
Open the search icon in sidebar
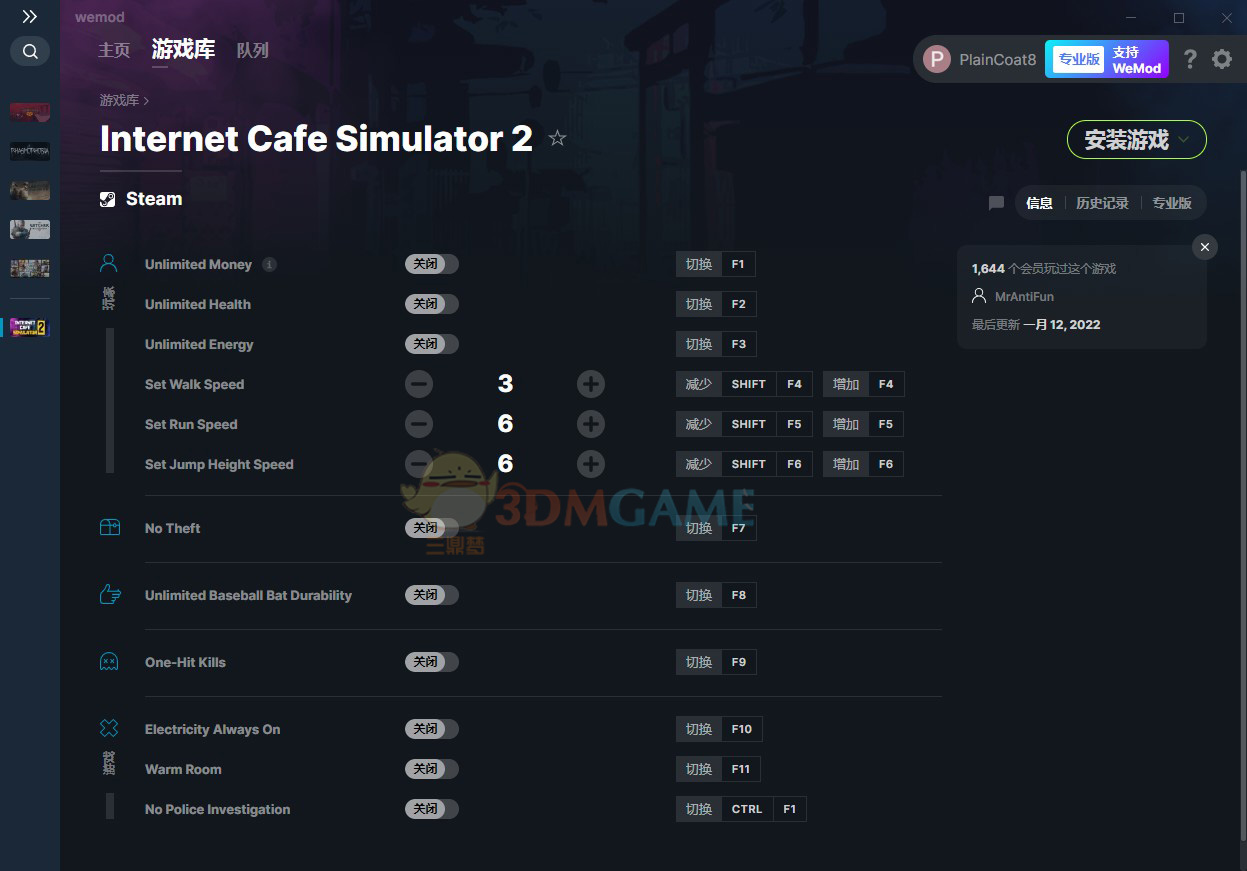30,51
